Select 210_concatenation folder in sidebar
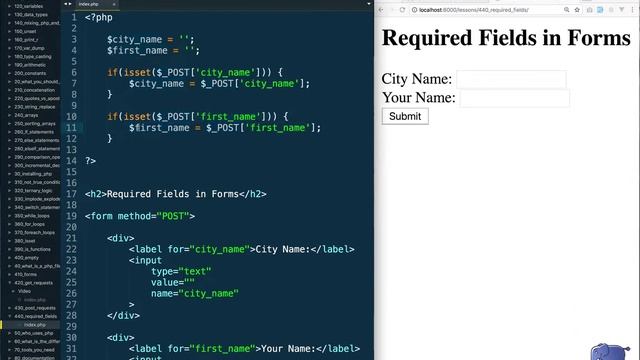This screenshot has width=640, height=360. (x=34, y=90)
